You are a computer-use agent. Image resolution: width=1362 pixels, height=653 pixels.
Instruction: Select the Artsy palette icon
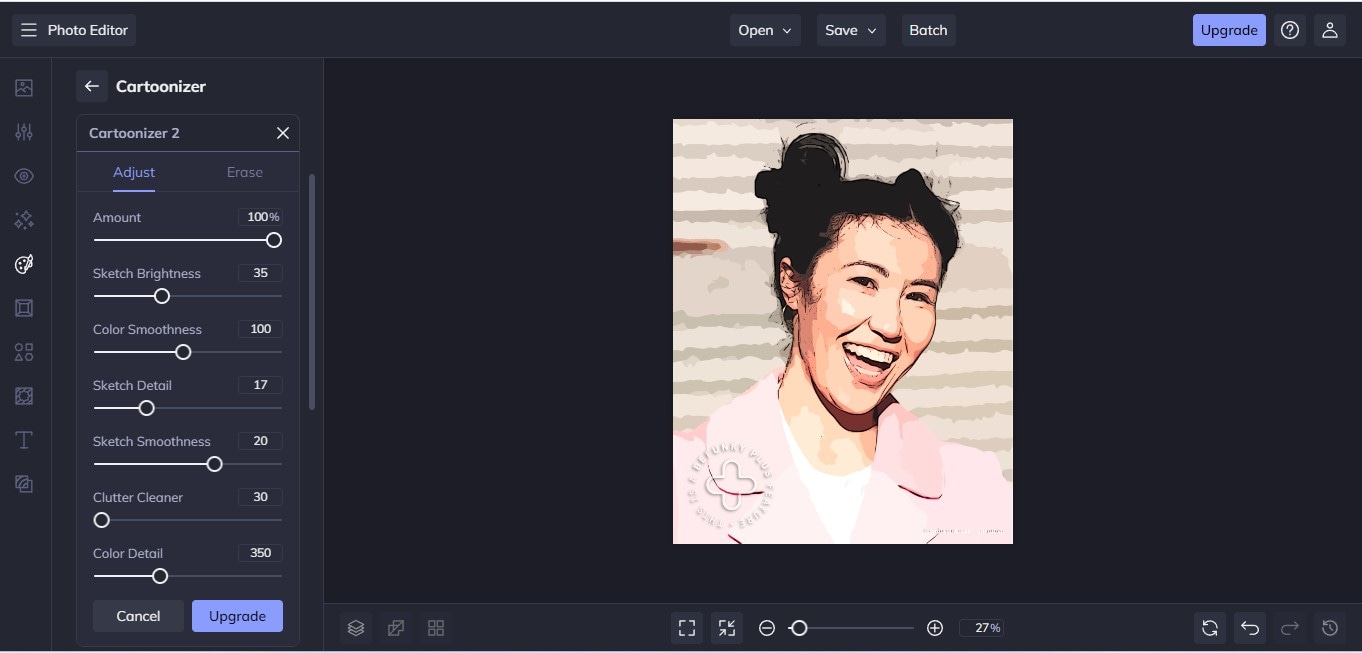click(24, 264)
